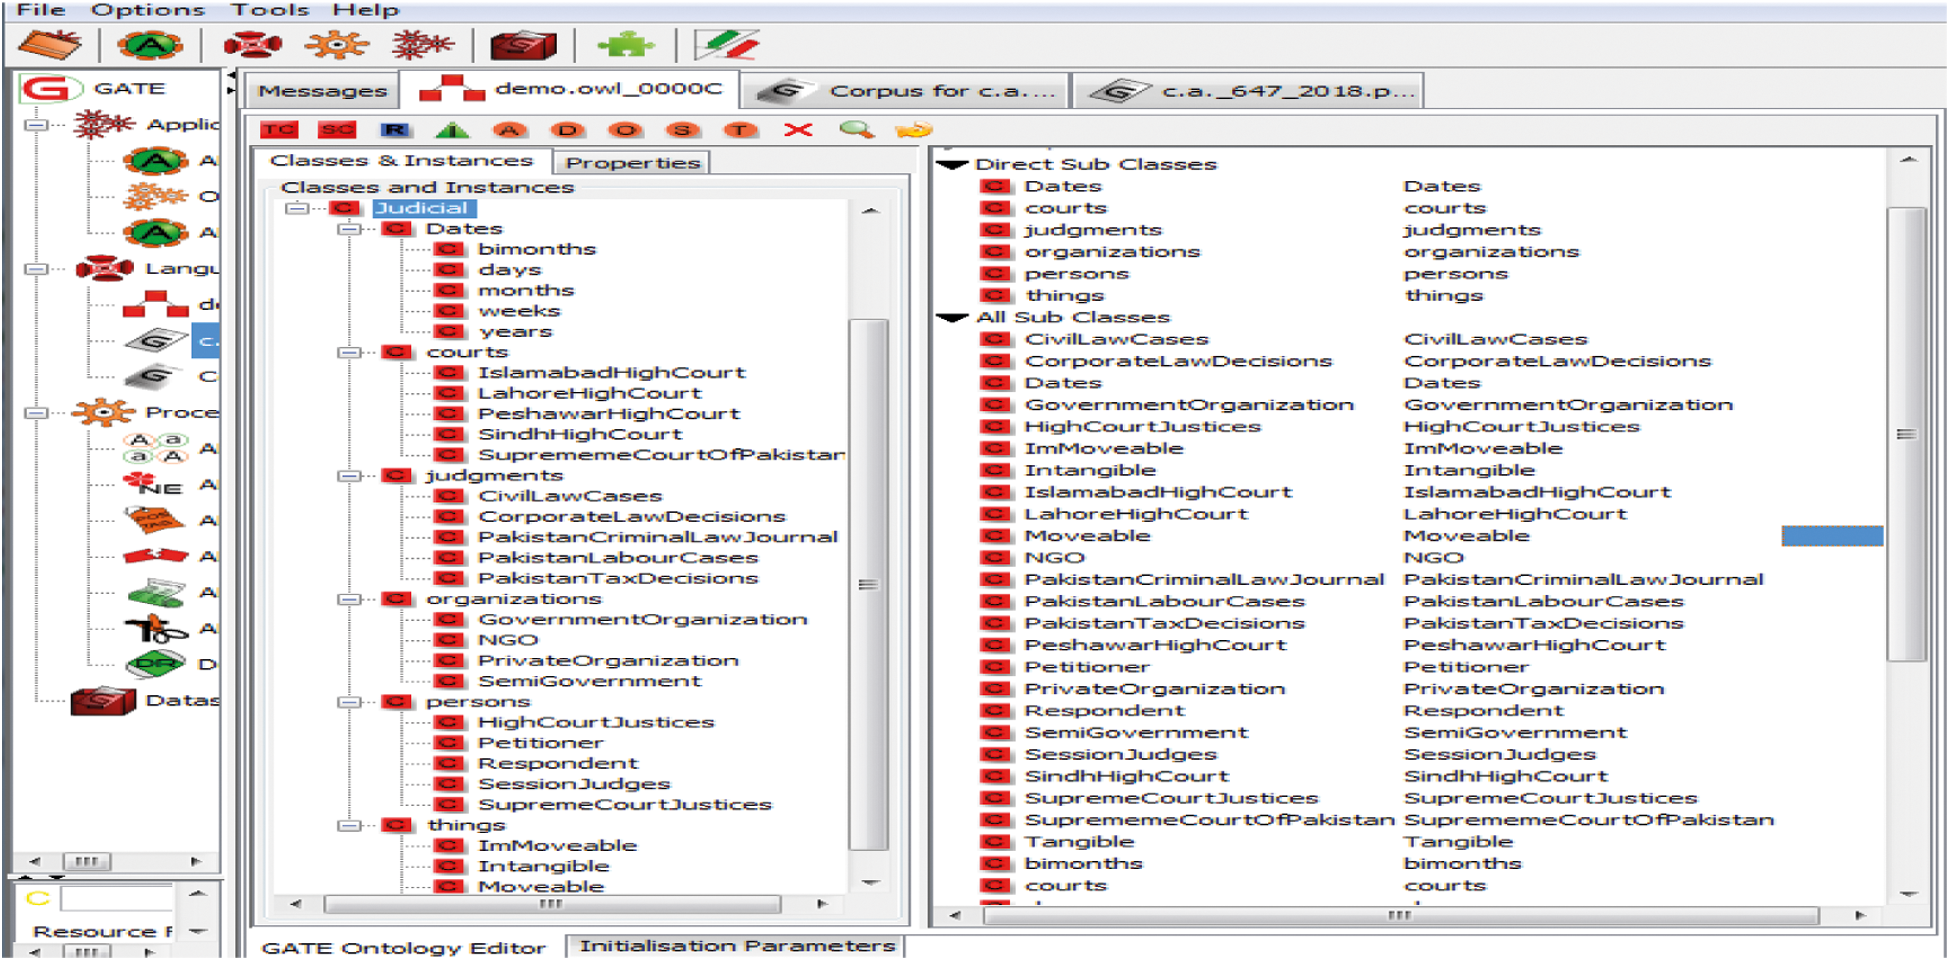Viewport: 1950px width, 961px height.
Task: Open the Messages tab
Action: pos(322,91)
